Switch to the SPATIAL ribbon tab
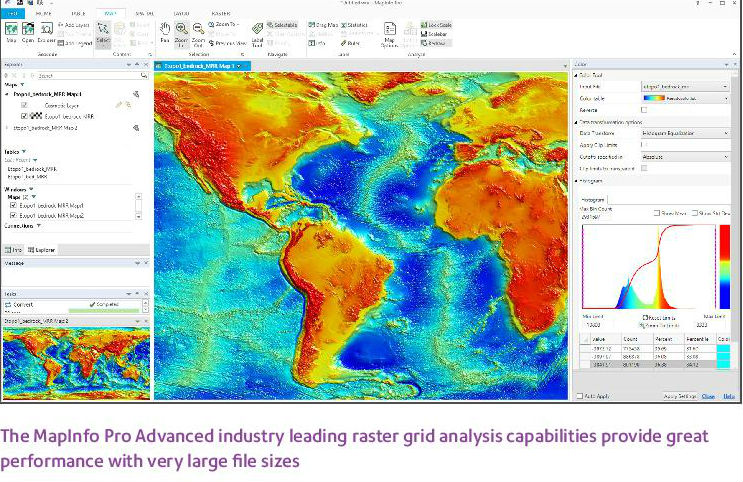Image resolution: width=743 pixels, height=482 pixels. point(145,14)
